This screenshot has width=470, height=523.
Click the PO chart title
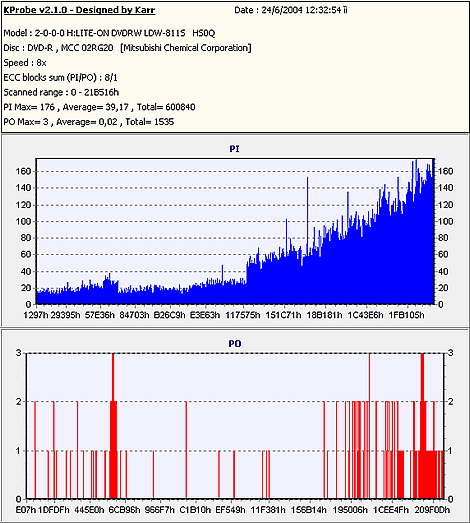pyautogui.click(x=235, y=344)
